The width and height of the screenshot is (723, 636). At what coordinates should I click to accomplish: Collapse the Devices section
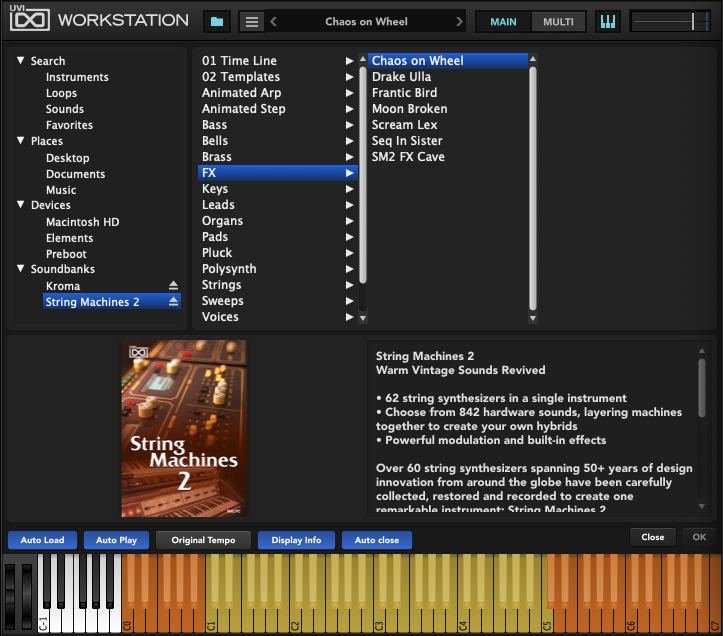pyautogui.click(x=20, y=204)
